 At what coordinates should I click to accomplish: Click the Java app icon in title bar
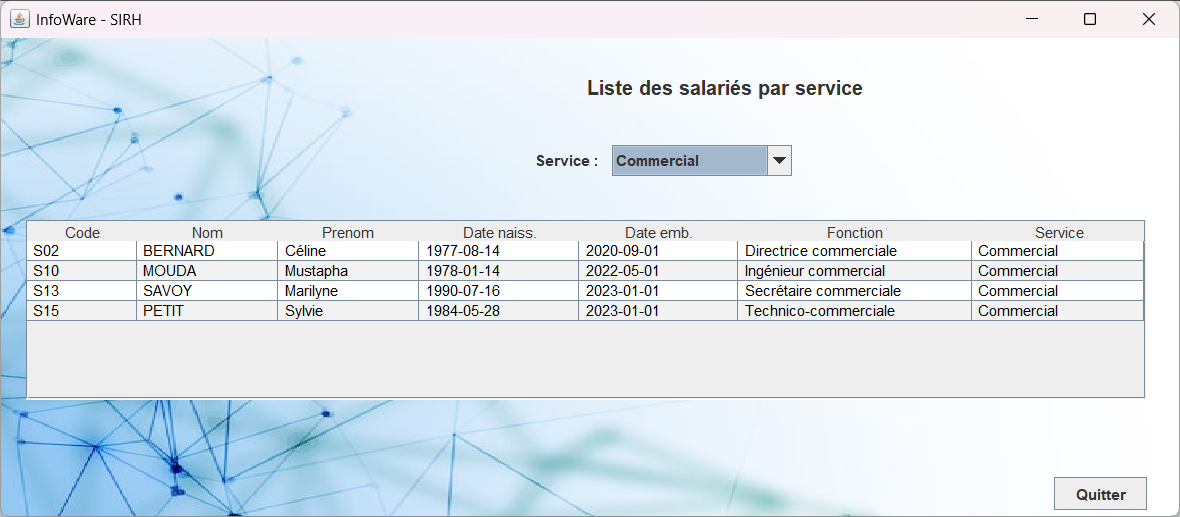coord(20,20)
